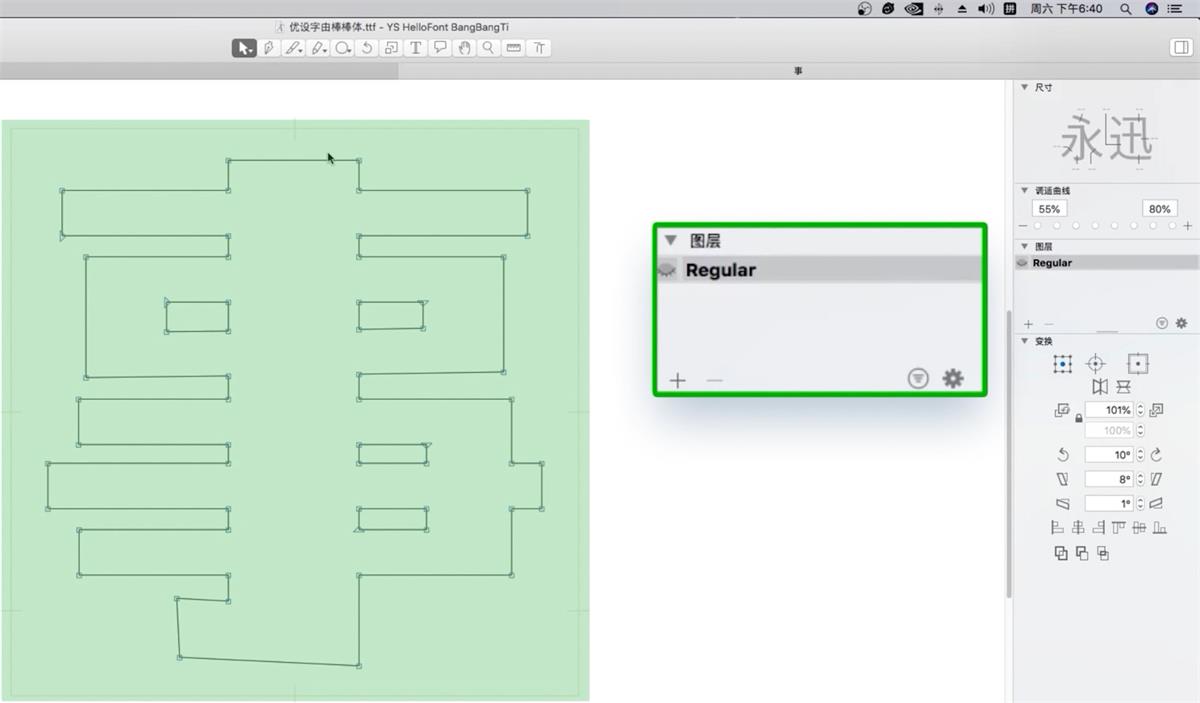
Task: Add a new layer with the plus button
Action: [x=1028, y=324]
